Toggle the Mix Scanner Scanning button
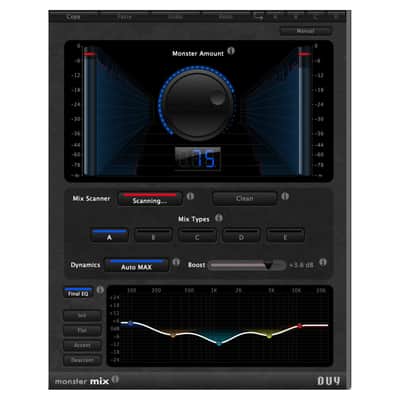Viewport: 400px width, 400px height. pyautogui.click(x=150, y=199)
